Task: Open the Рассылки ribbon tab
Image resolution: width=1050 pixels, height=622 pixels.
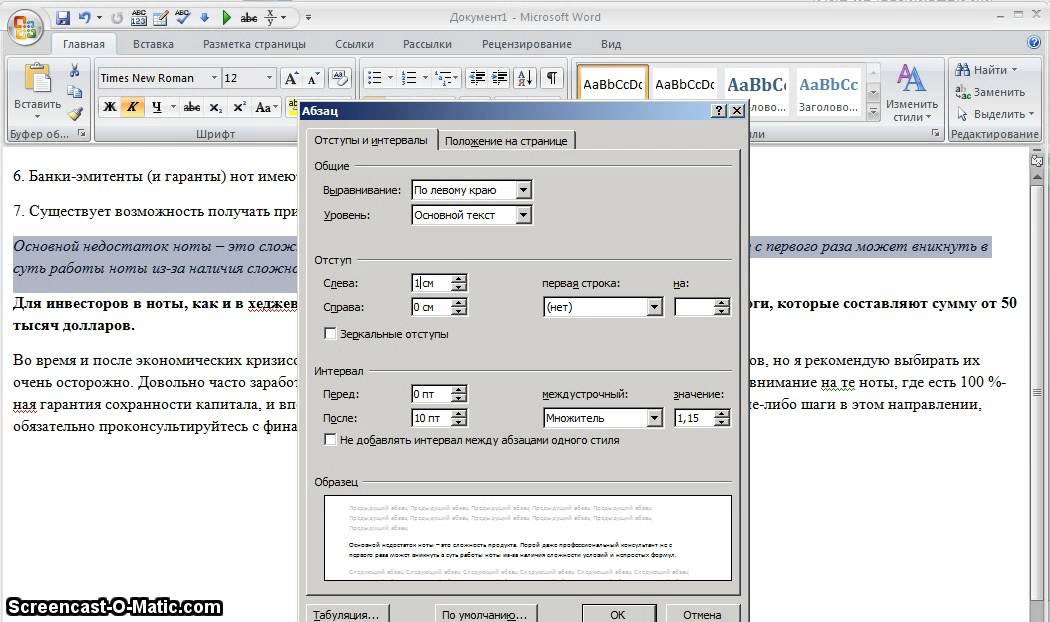Action: point(427,44)
